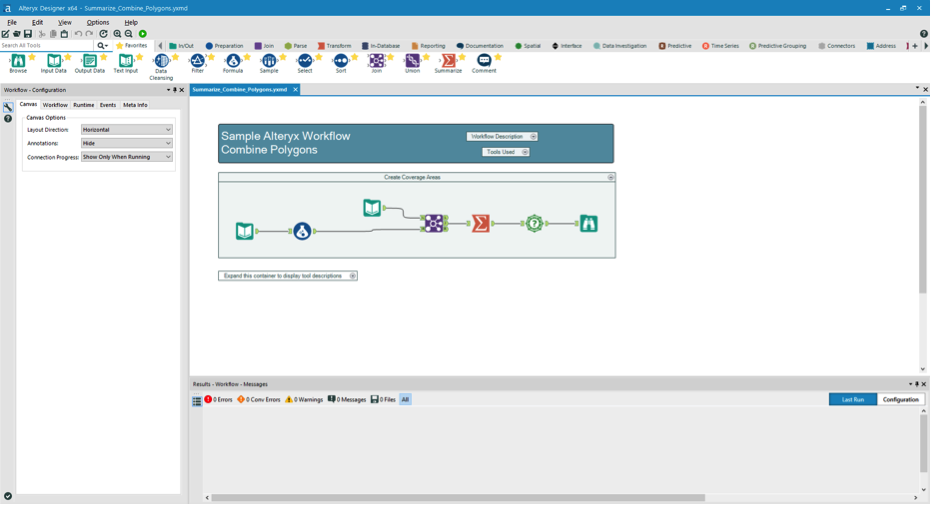Select the Formula node on canvas

tap(302, 231)
